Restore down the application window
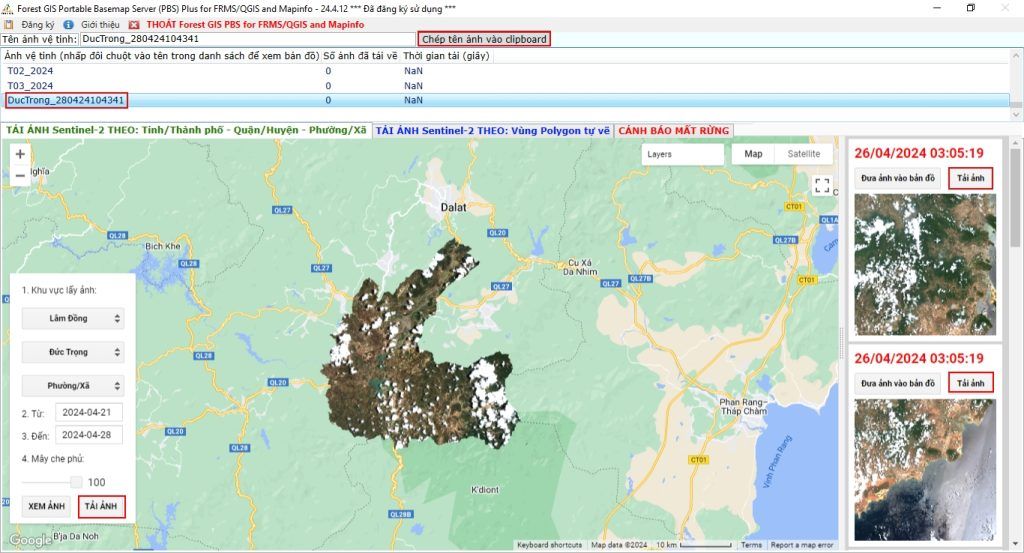1024x553 pixels. [x=970, y=8]
